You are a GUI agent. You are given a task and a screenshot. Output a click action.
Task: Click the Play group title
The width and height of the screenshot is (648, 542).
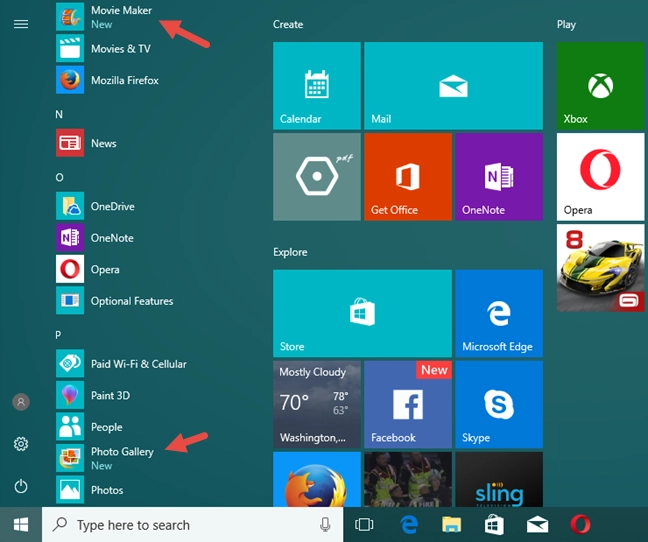[x=566, y=25]
